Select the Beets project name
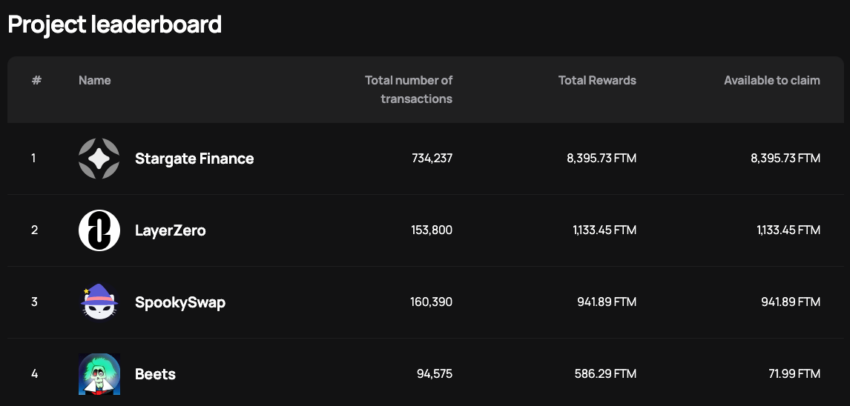The height and width of the screenshot is (406, 850). (155, 374)
